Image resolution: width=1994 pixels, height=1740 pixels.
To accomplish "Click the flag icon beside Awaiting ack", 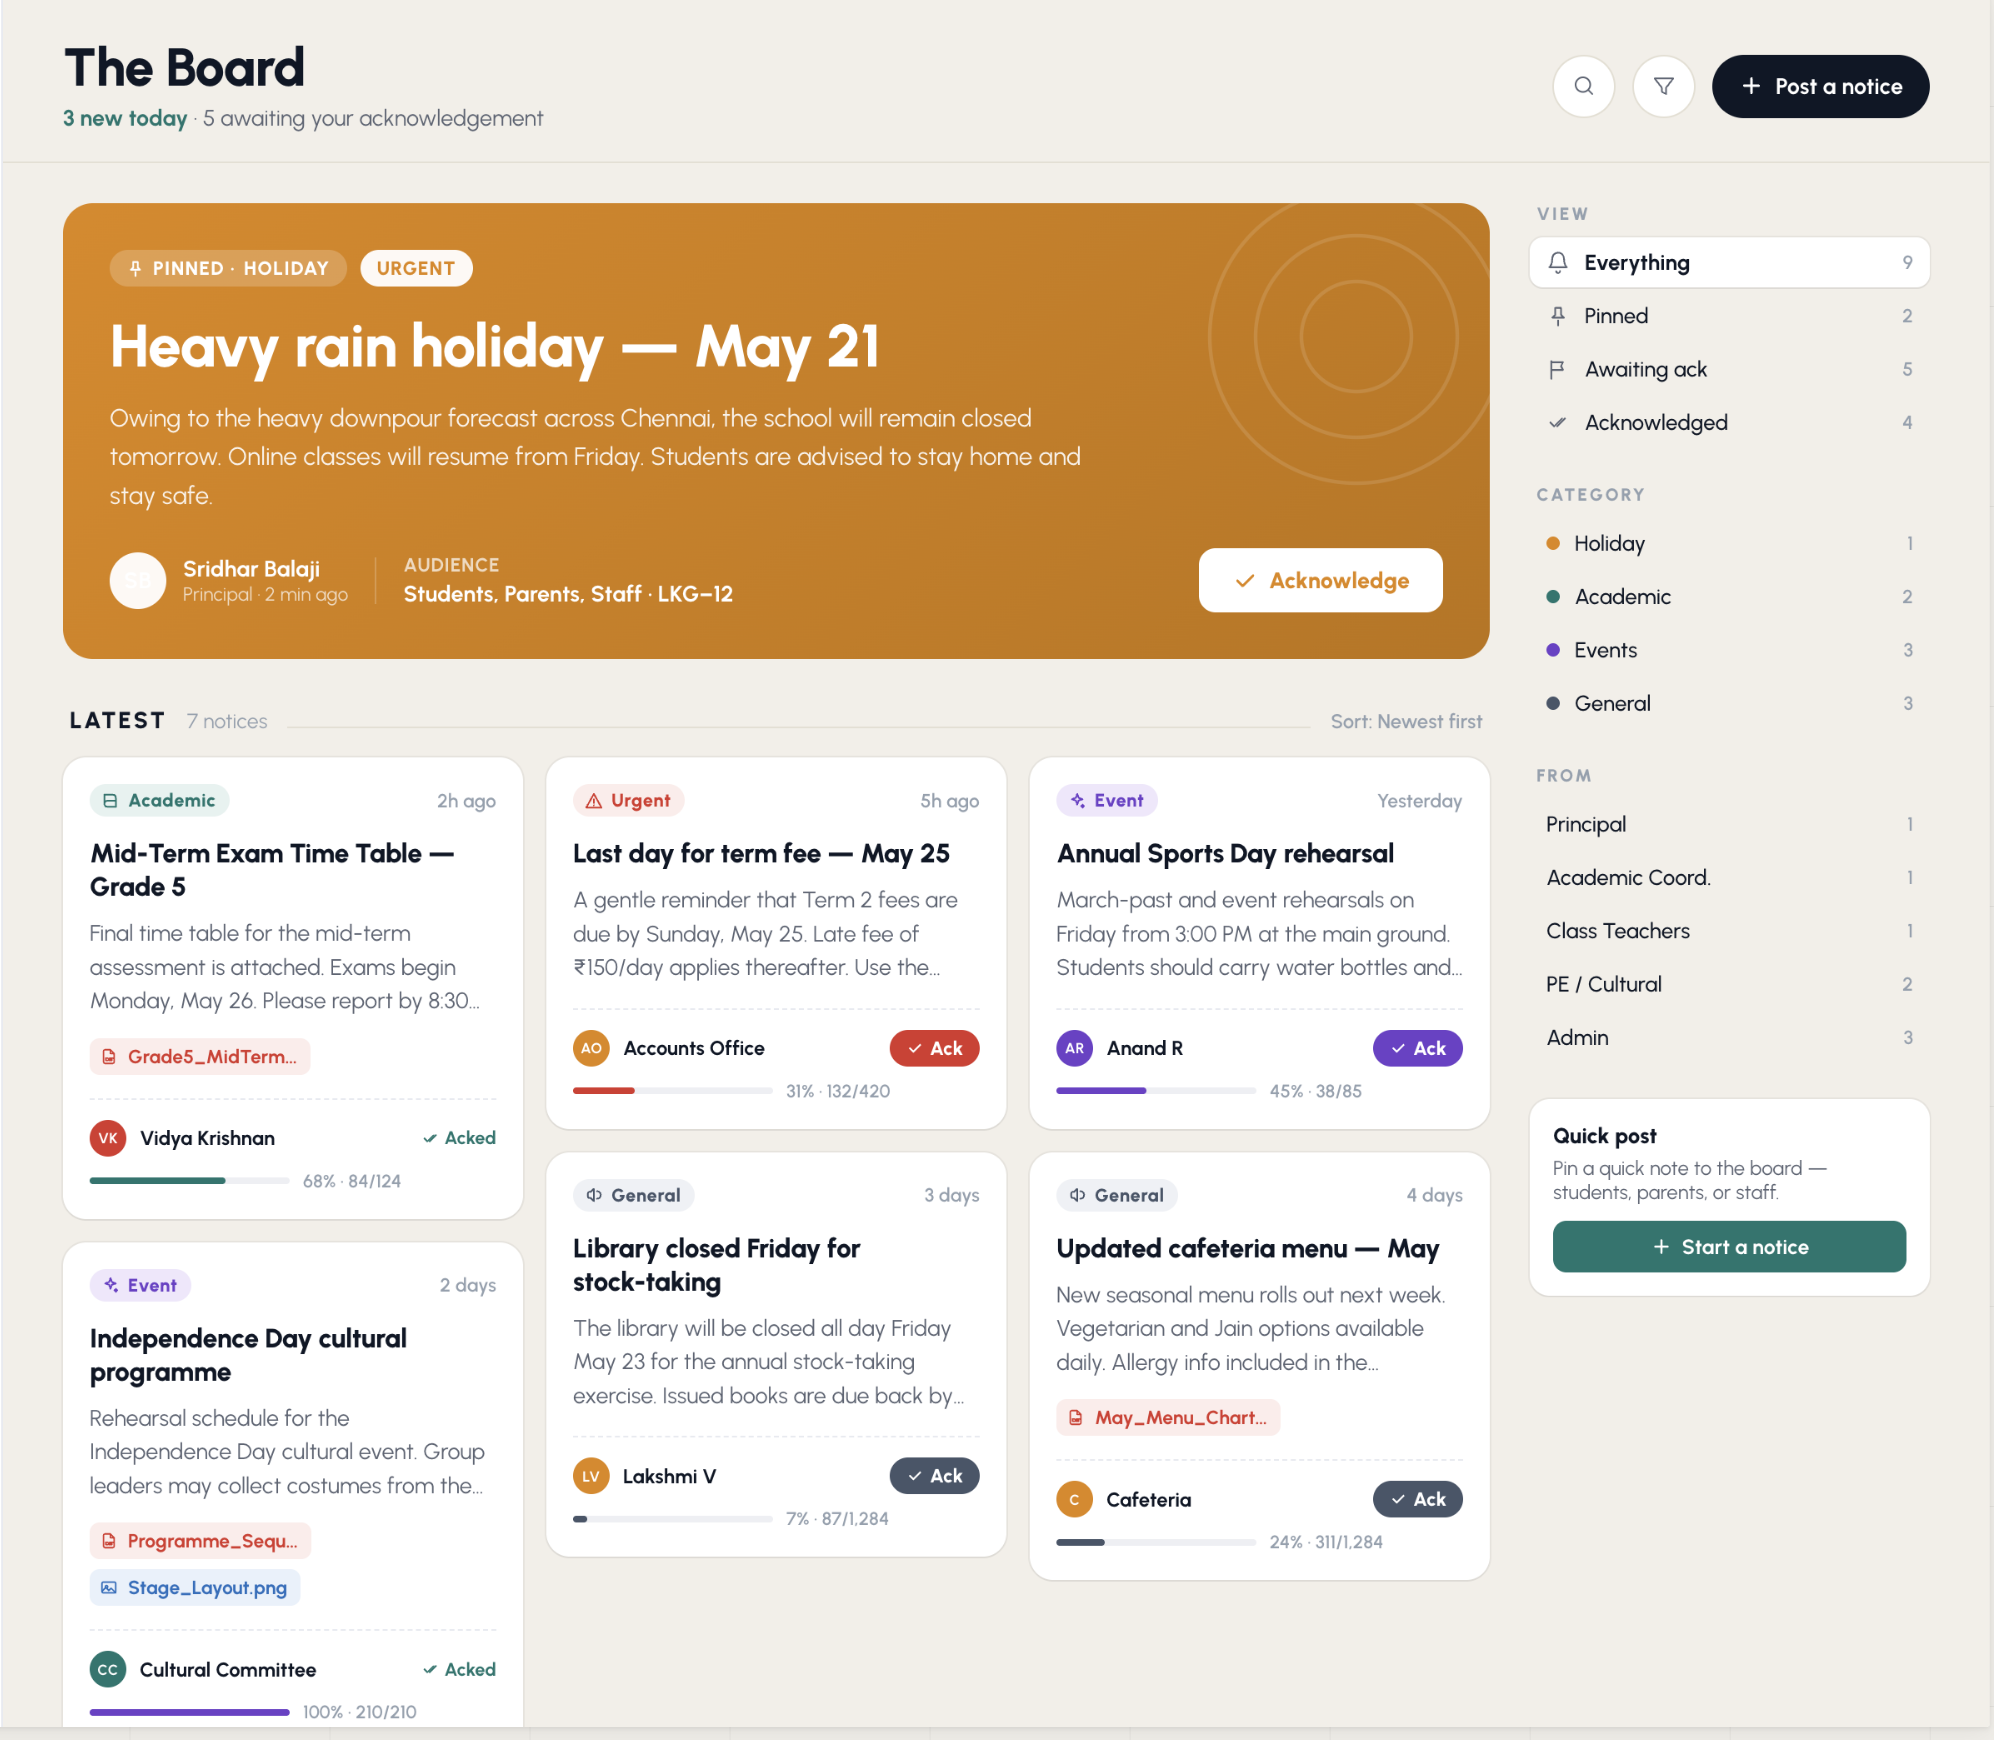I will click(x=1557, y=370).
